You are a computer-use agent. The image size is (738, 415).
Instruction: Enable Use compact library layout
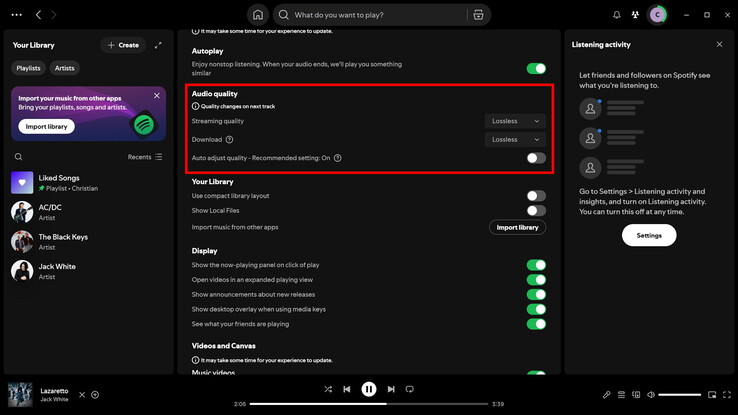(536, 196)
